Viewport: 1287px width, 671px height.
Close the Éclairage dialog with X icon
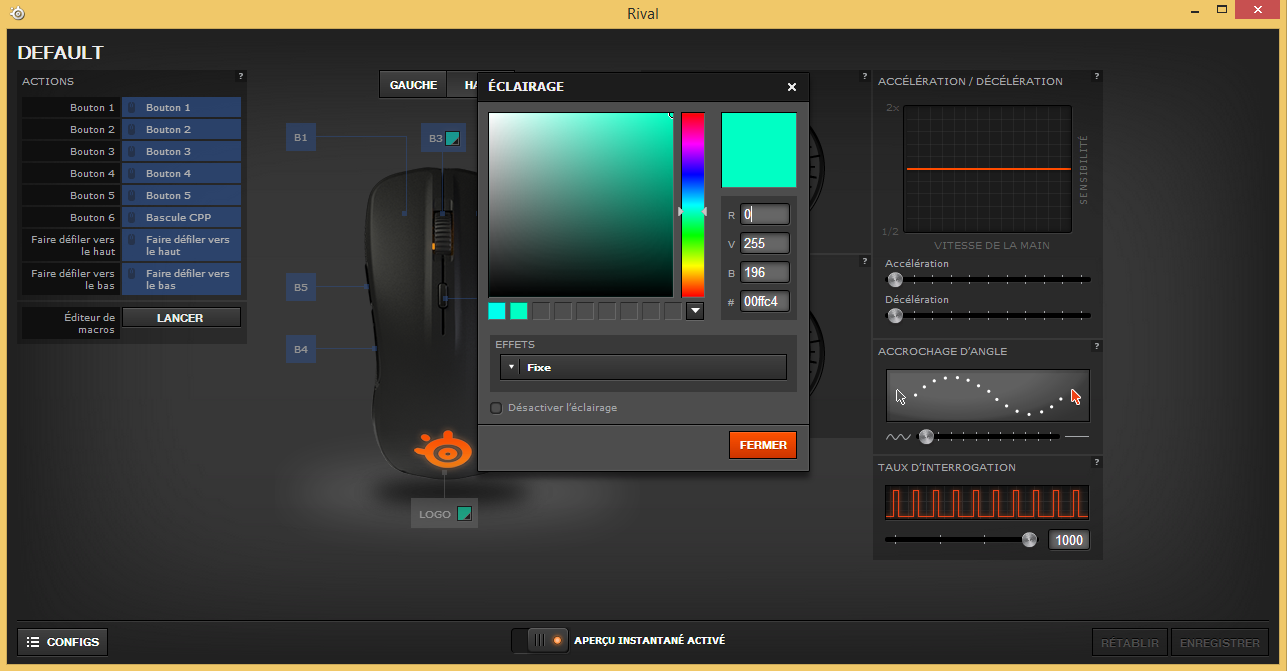point(791,87)
